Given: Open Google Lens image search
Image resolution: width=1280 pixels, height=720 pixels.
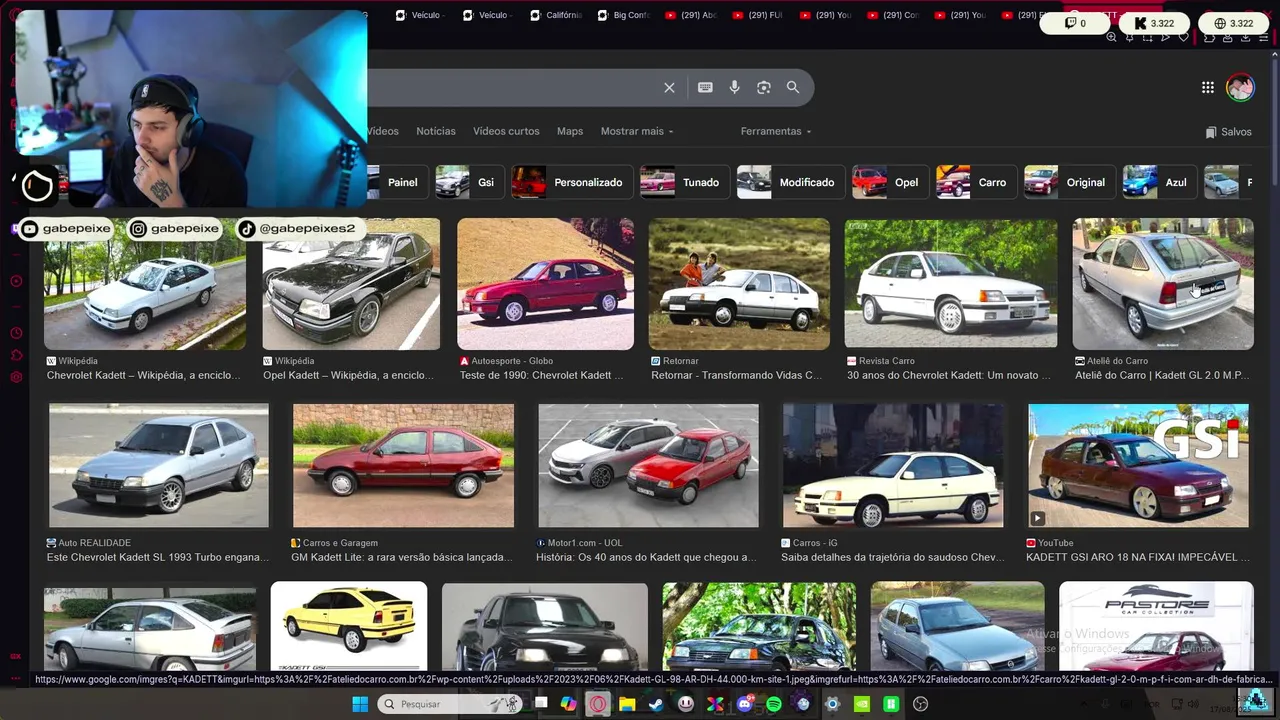Looking at the screenshot, I should pos(764,88).
